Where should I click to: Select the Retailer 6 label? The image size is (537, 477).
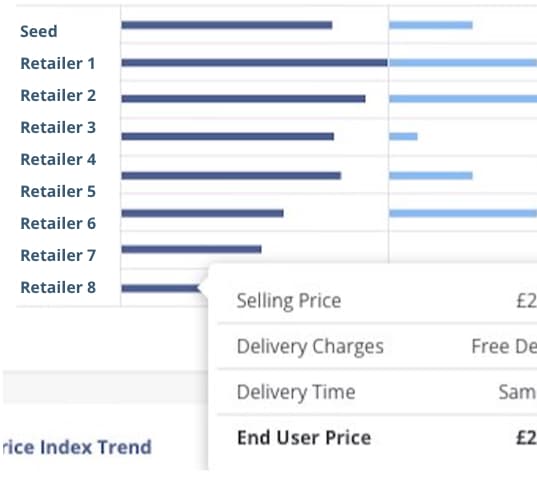point(58,223)
